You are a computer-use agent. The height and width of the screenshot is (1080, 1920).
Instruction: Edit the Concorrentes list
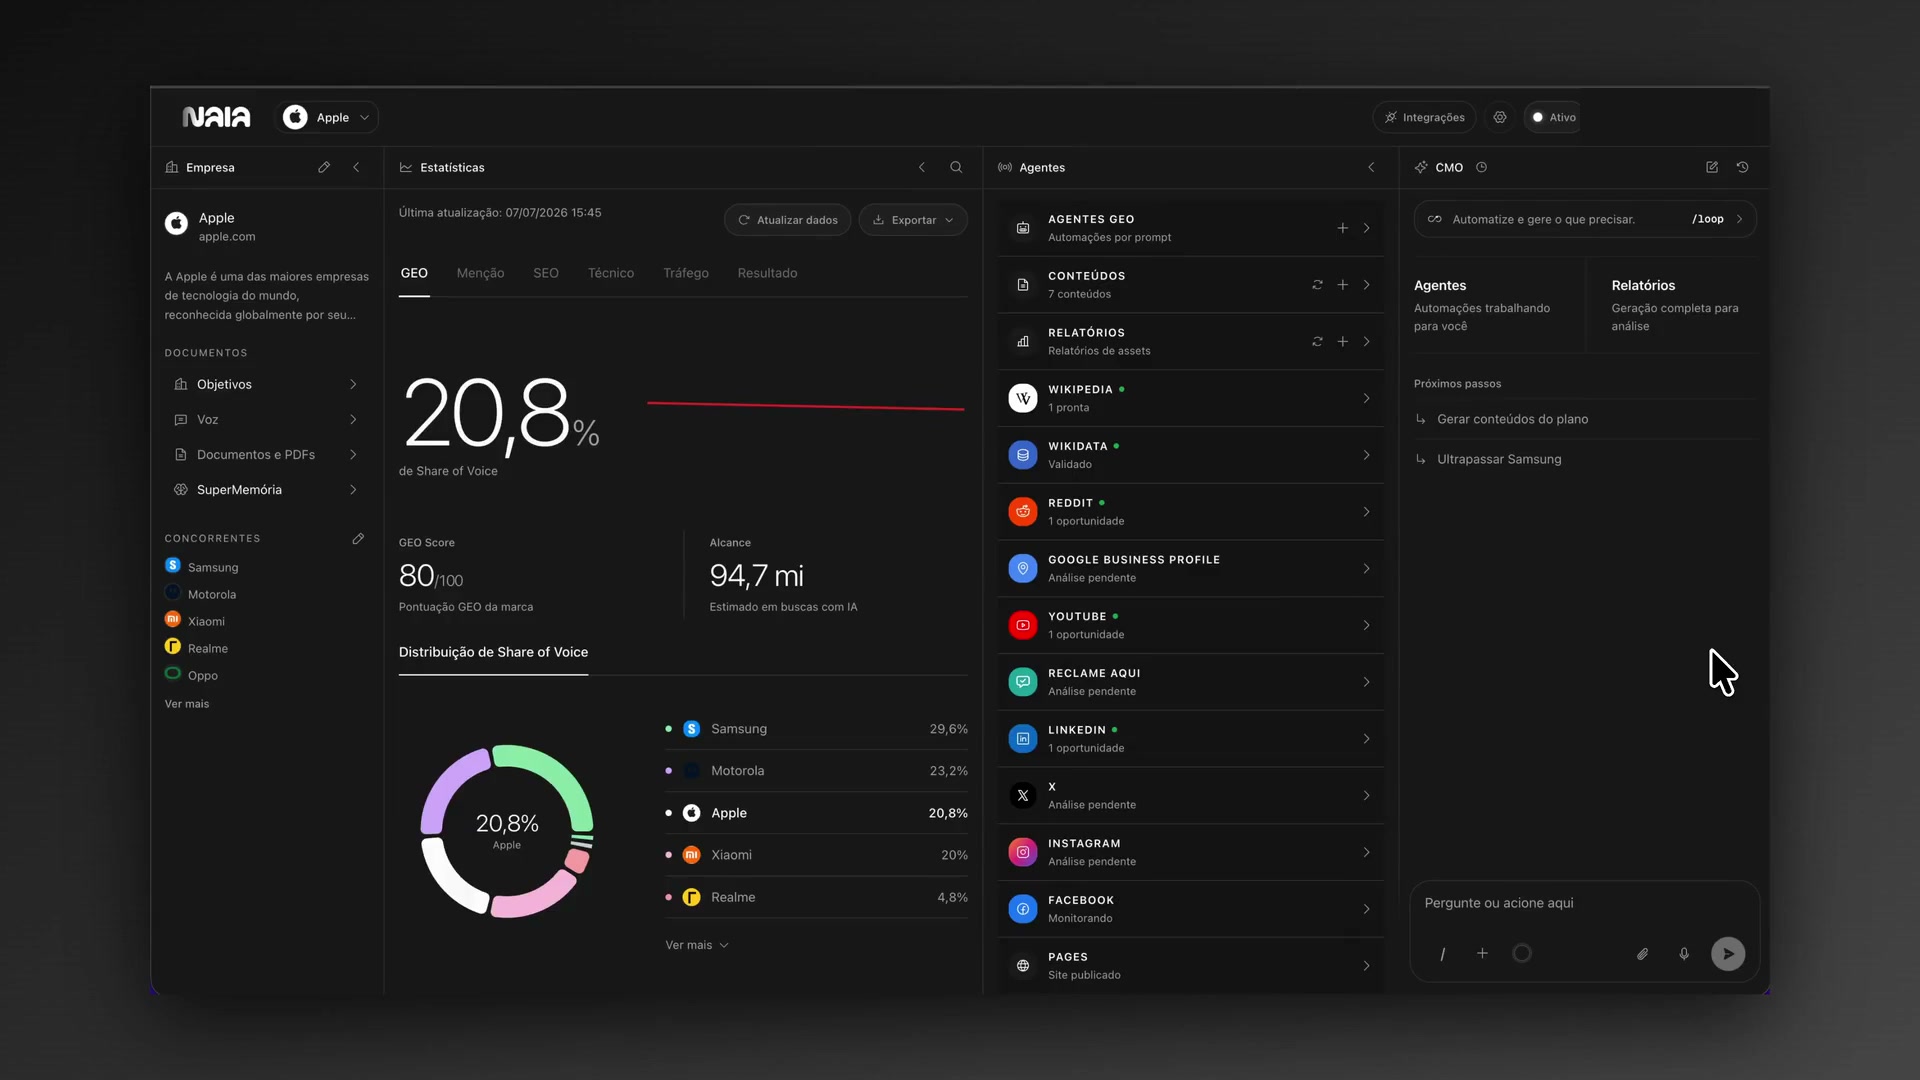click(358, 538)
